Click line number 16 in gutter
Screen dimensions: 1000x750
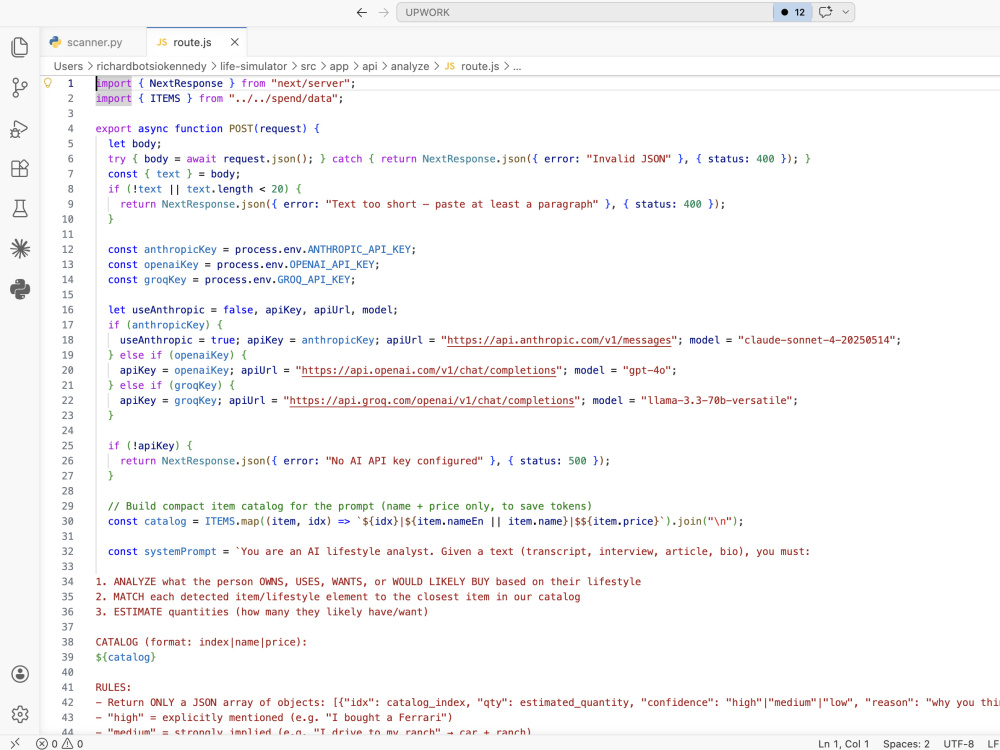tap(68, 310)
